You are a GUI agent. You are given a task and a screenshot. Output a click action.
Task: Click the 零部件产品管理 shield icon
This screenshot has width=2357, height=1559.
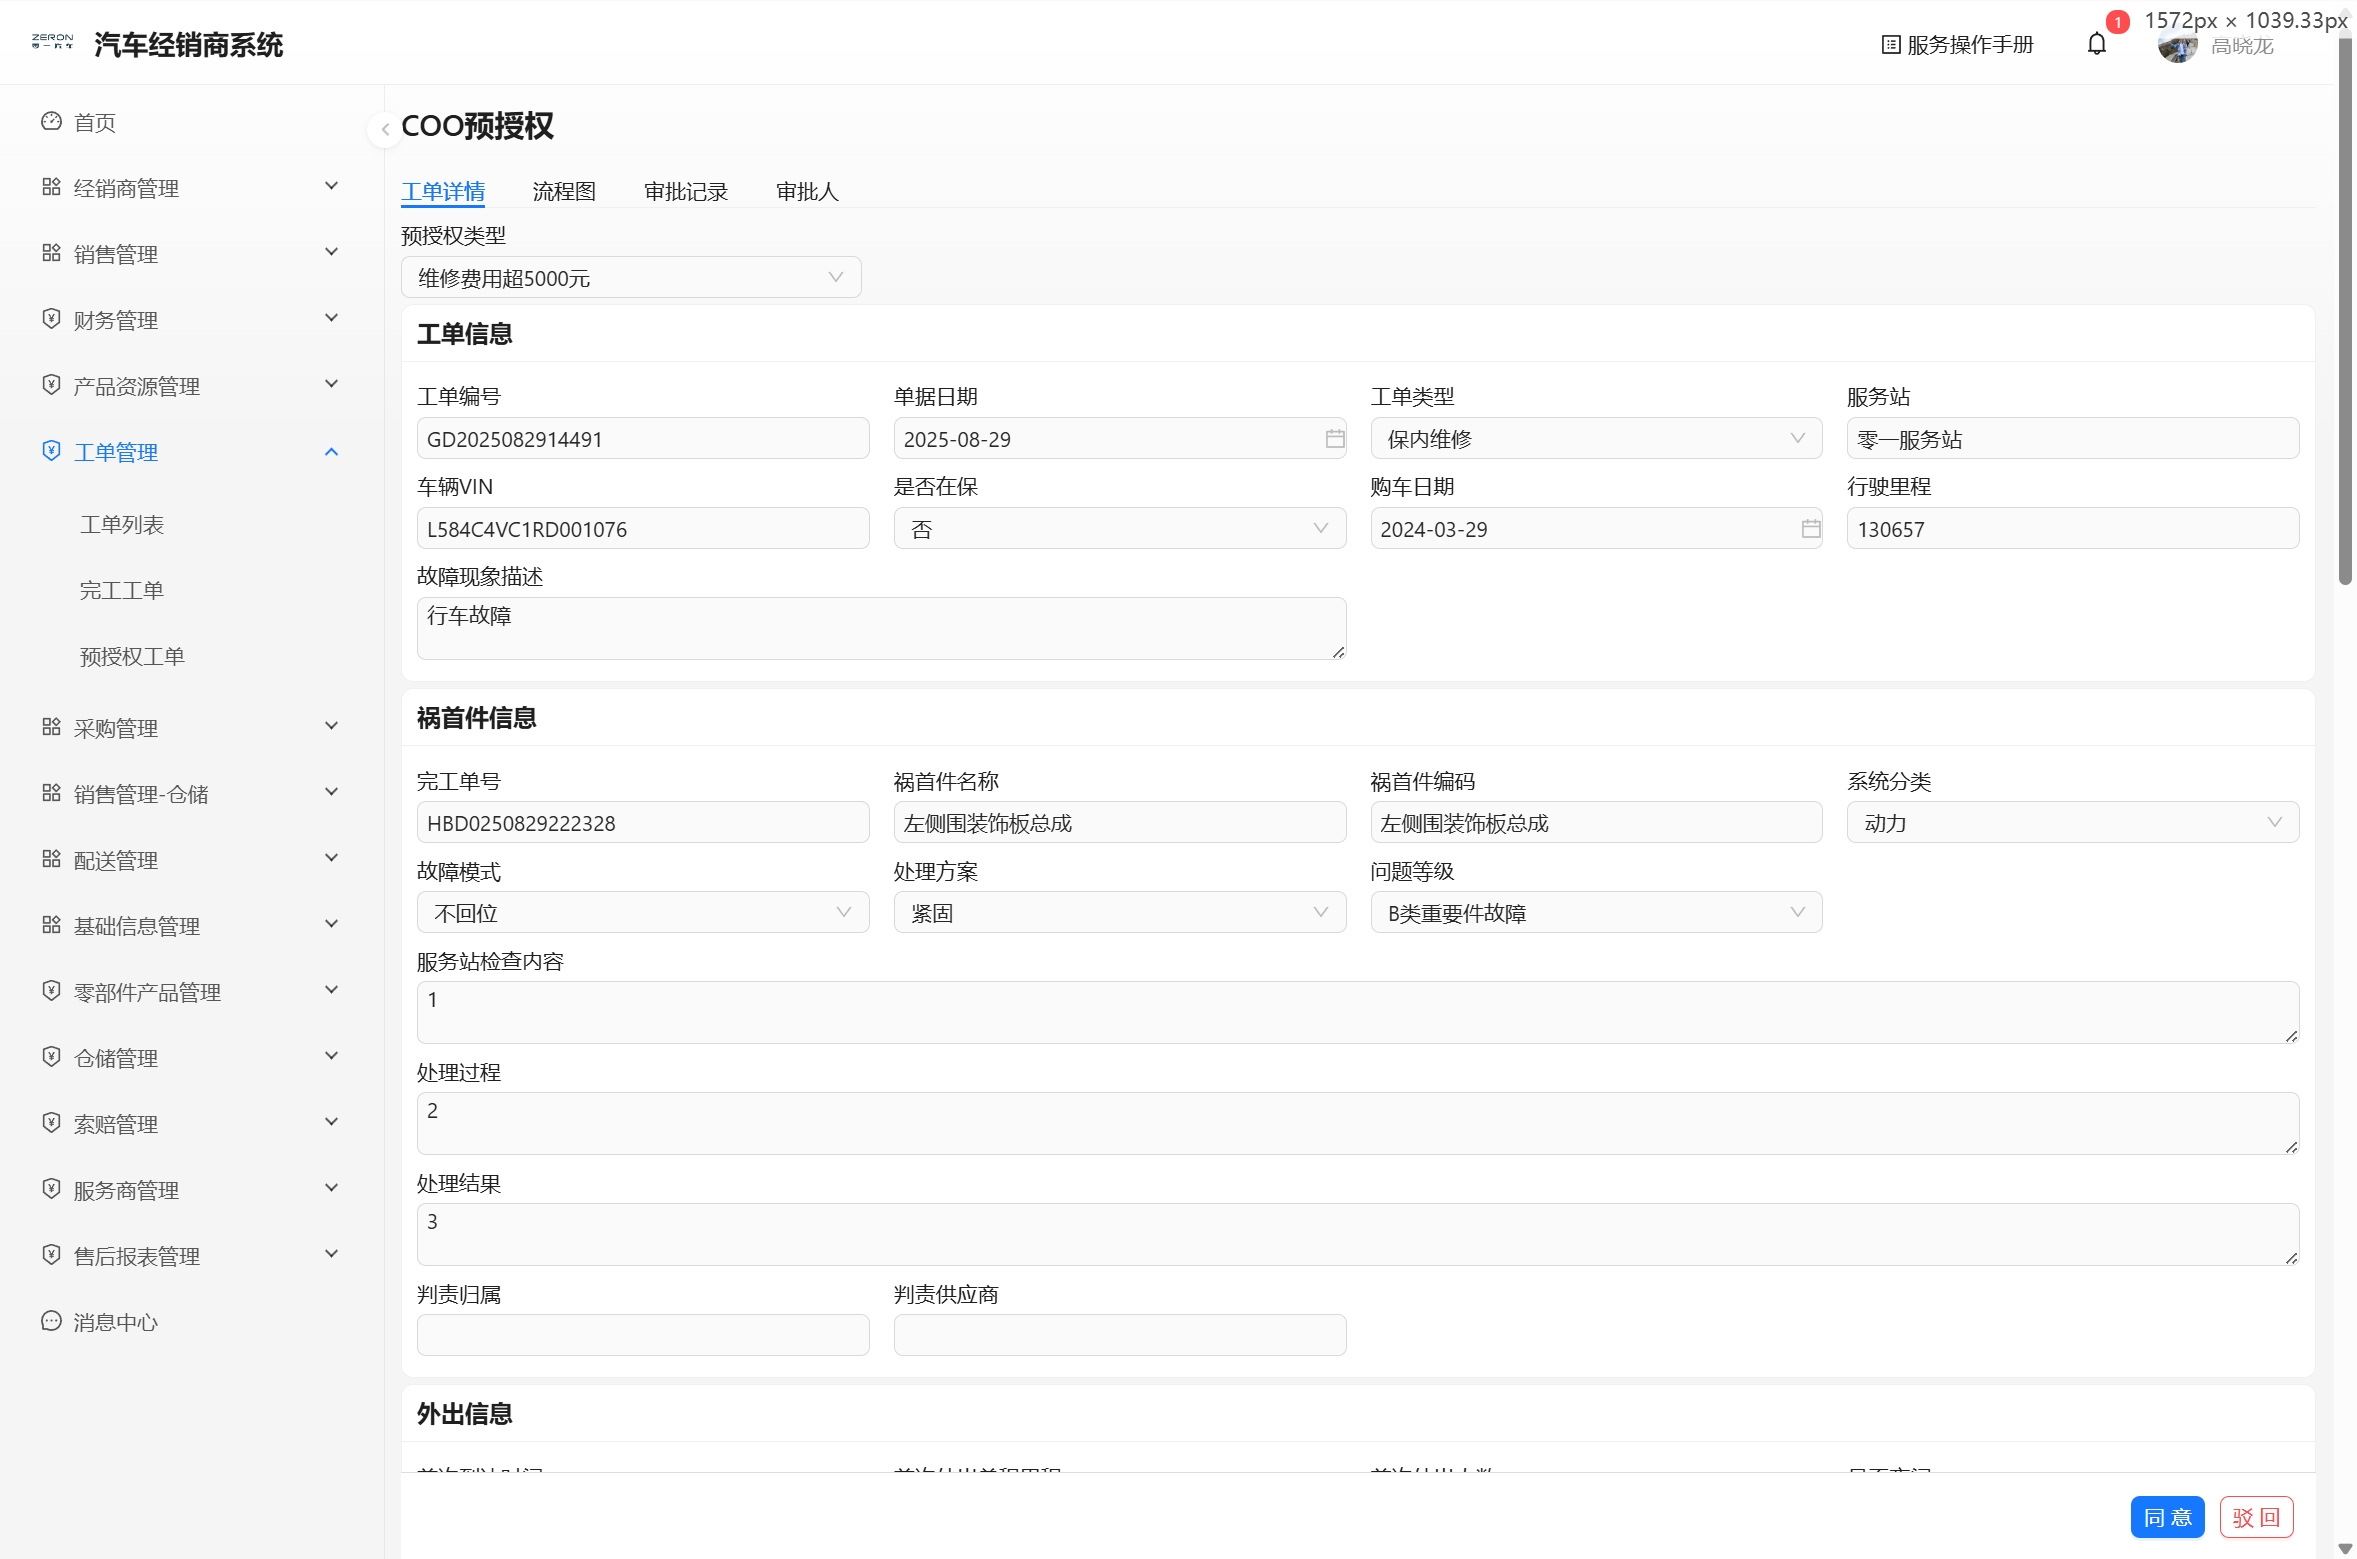click(x=52, y=991)
